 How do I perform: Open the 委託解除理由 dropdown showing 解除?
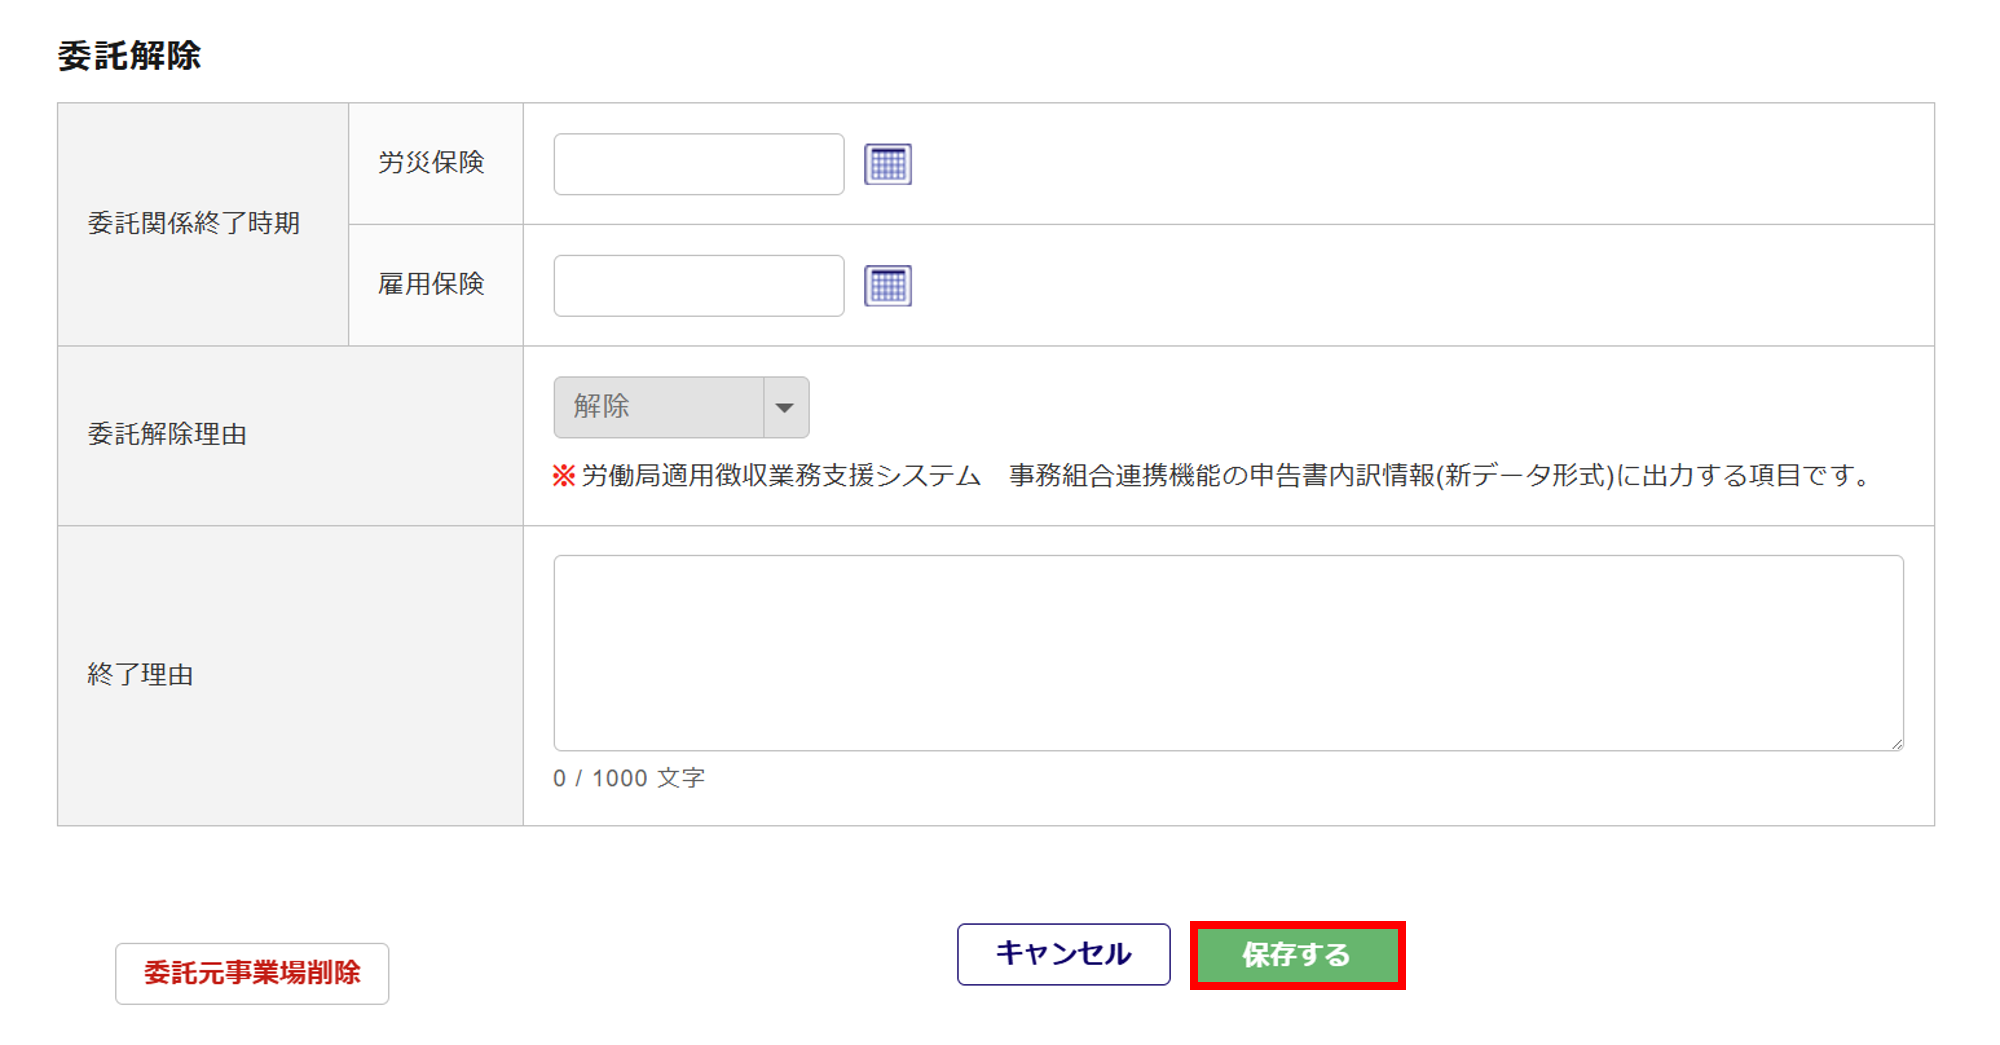tap(660, 407)
